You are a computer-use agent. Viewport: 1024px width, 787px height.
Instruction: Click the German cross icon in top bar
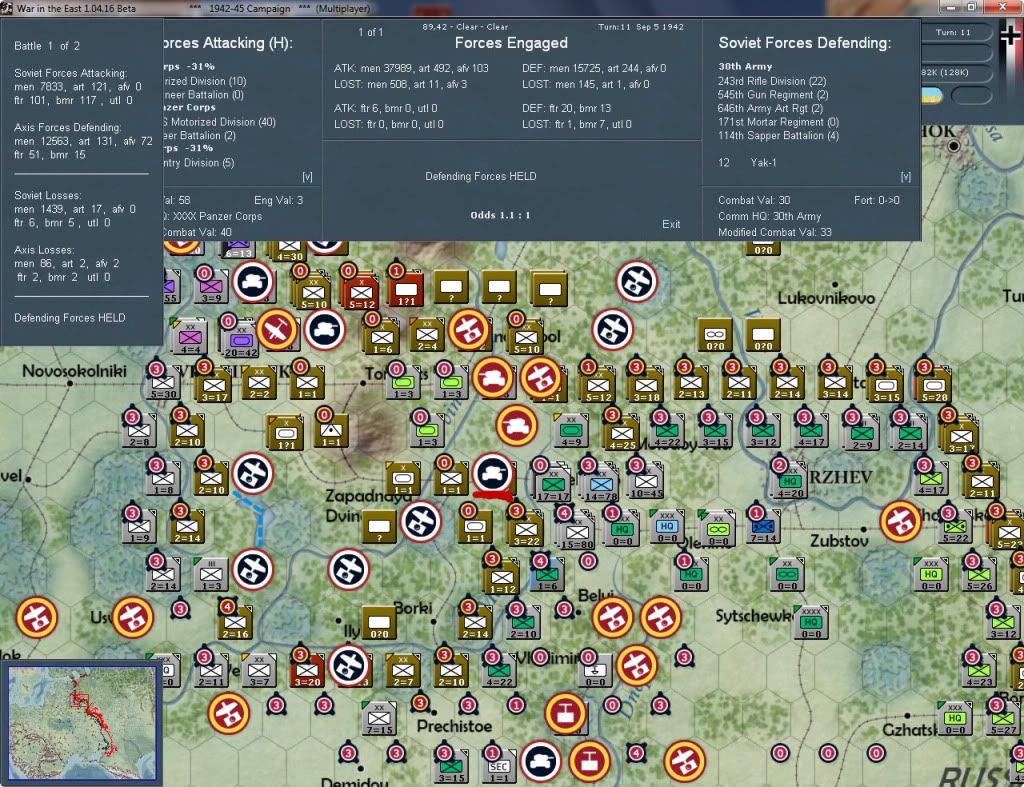pyautogui.click(x=1010, y=36)
